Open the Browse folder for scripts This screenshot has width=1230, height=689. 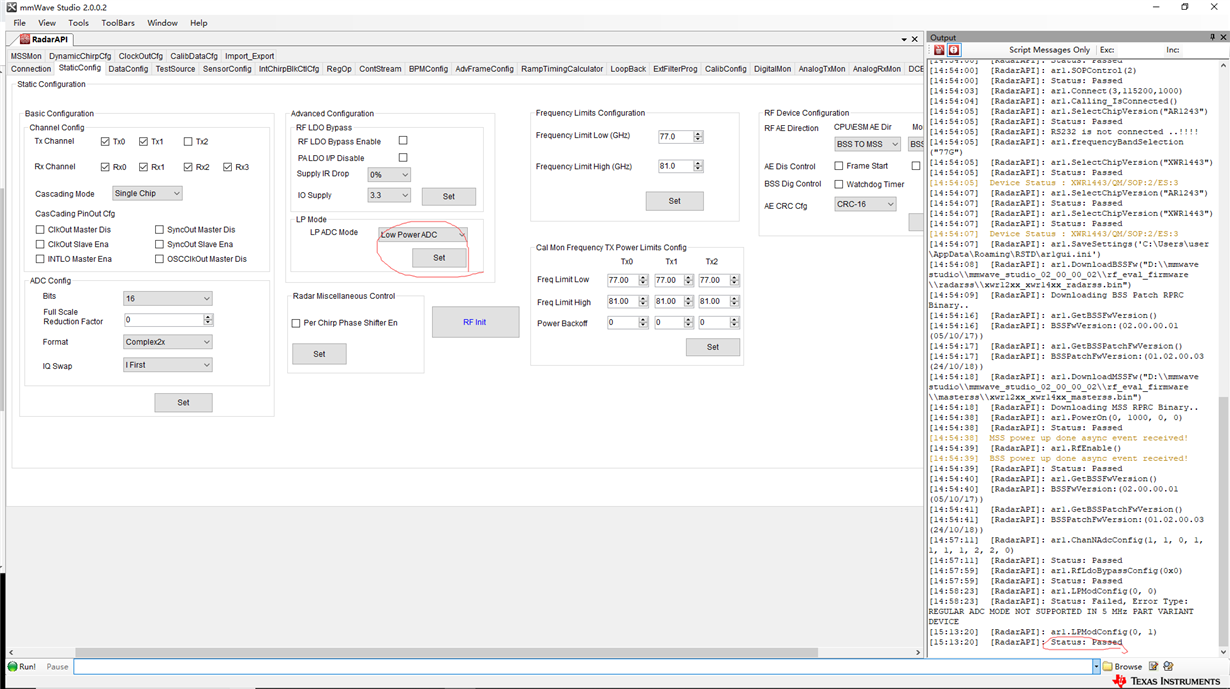[x=1122, y=666]
